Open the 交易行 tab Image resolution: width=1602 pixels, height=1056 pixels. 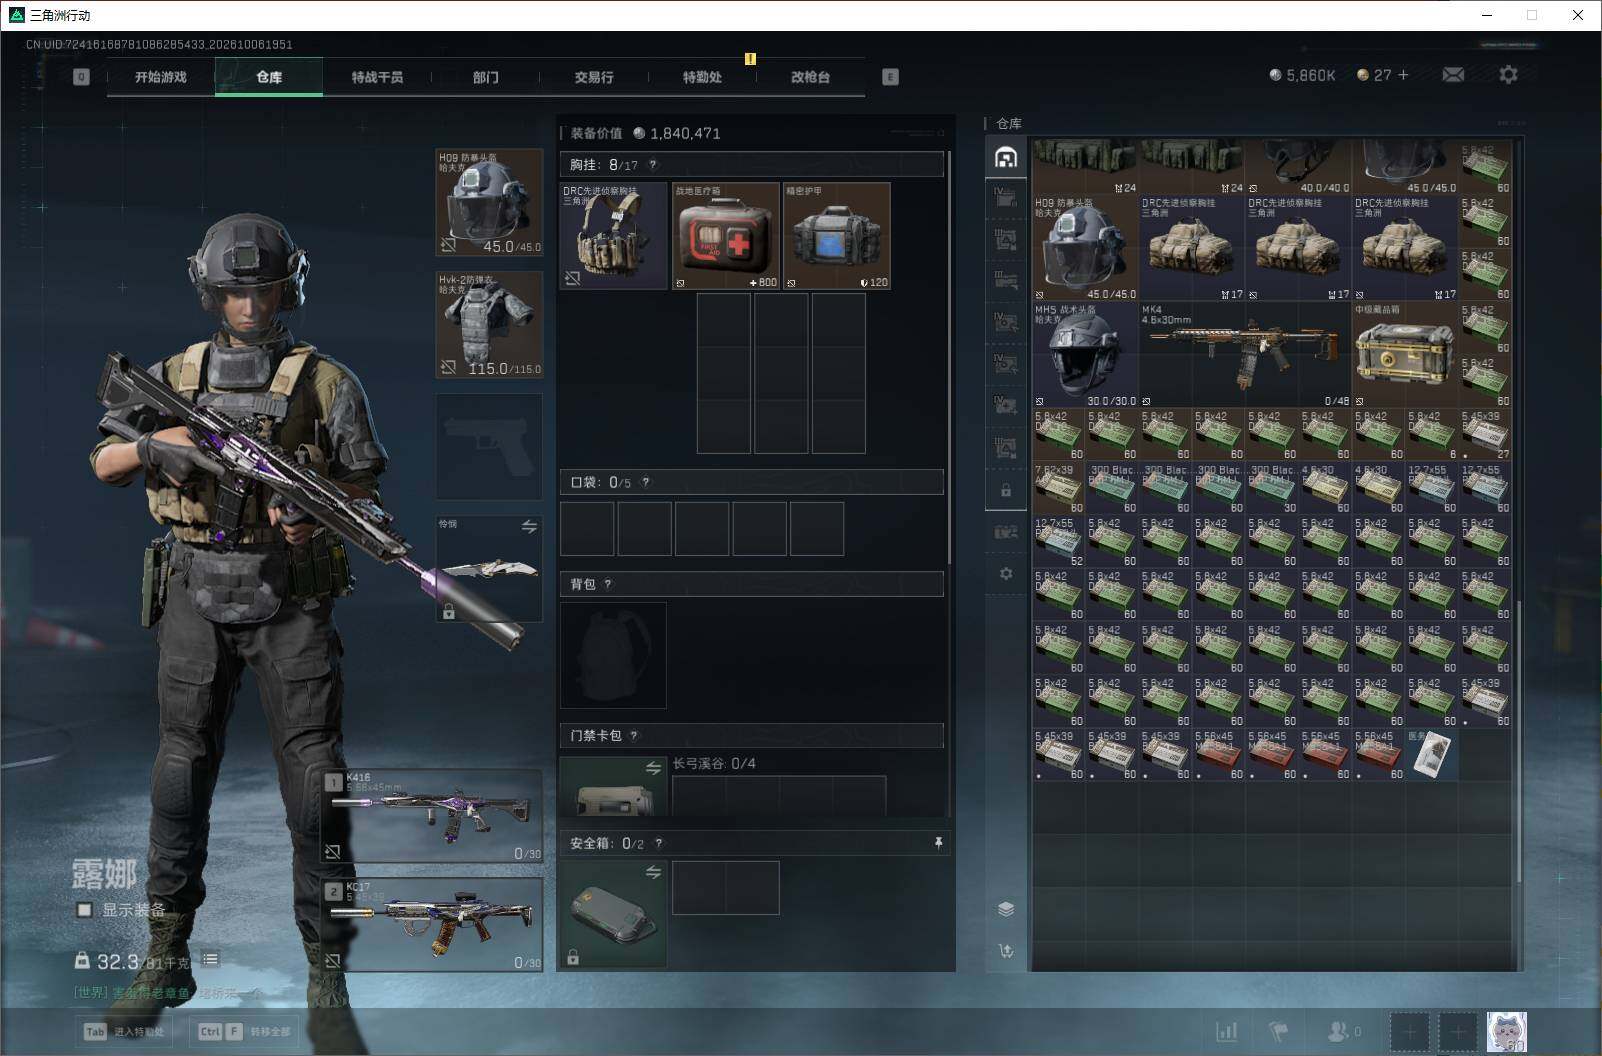click(594, 77)
